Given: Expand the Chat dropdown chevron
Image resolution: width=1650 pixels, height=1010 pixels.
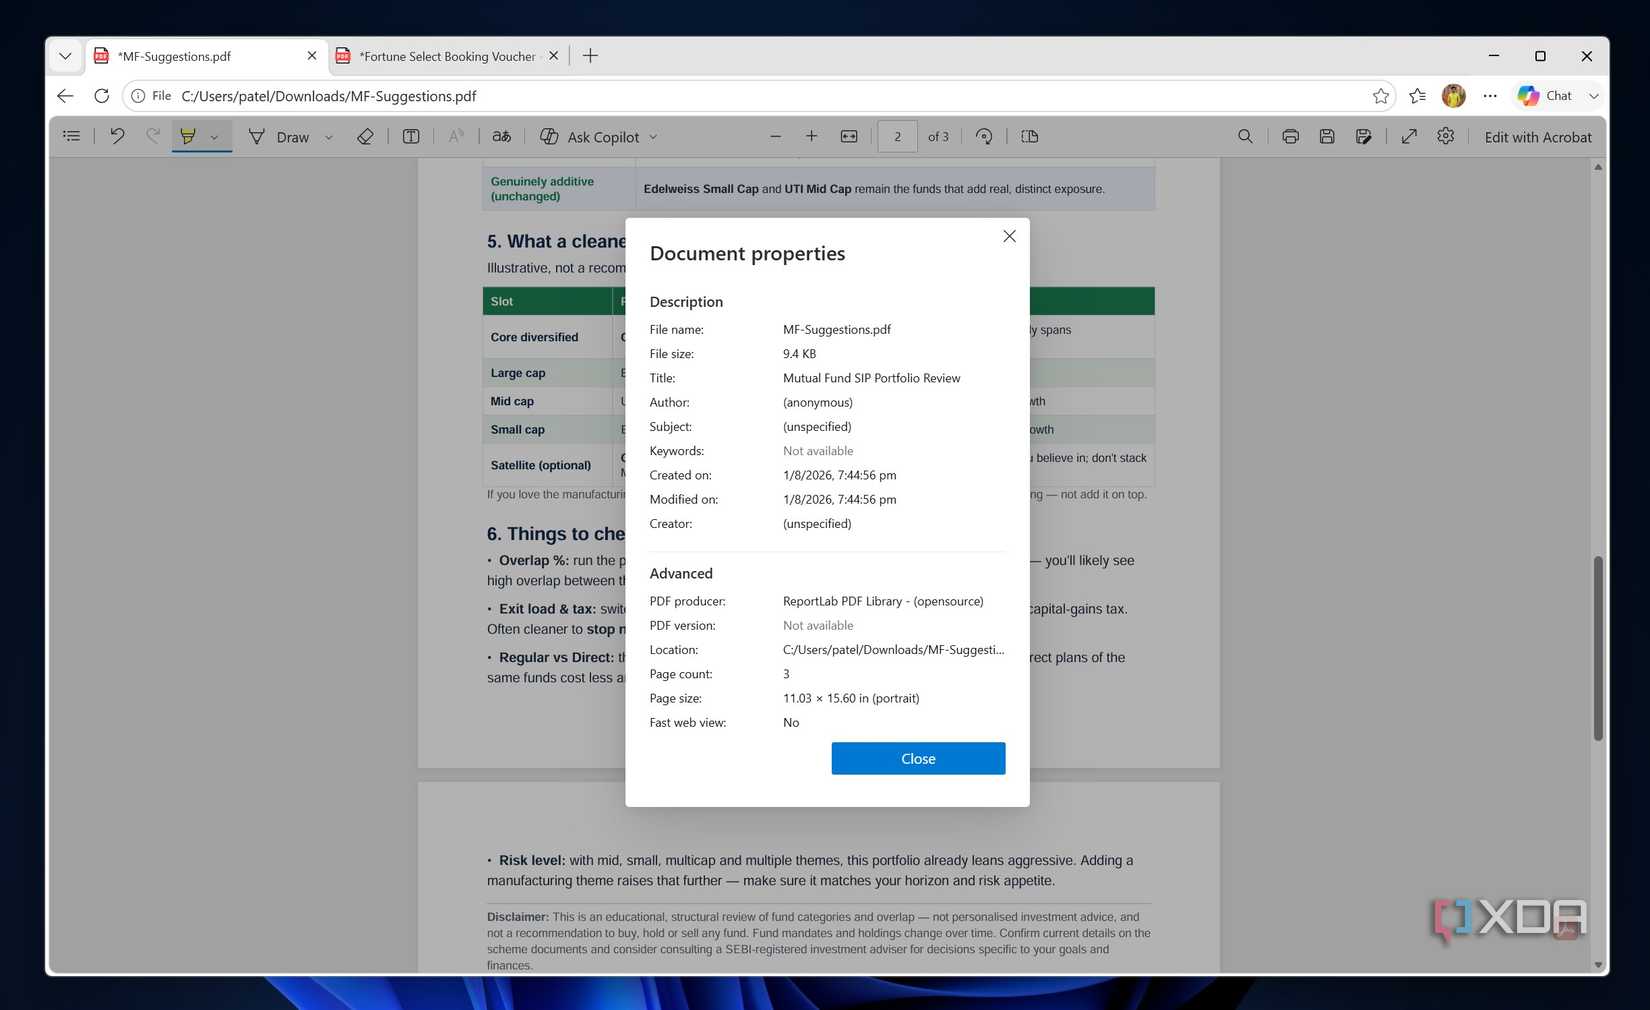Looking at the screenshot, I should 1594,96.
